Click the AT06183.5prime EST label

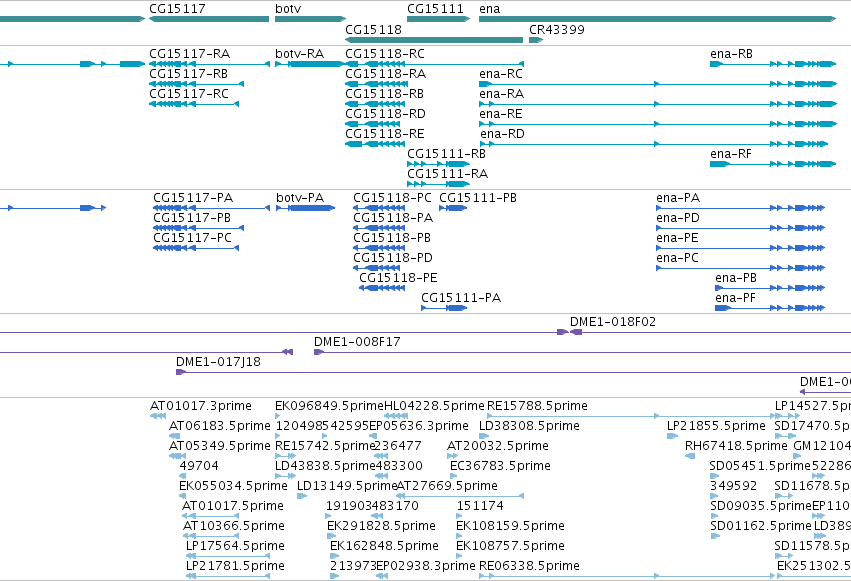(x=220, y=426)
